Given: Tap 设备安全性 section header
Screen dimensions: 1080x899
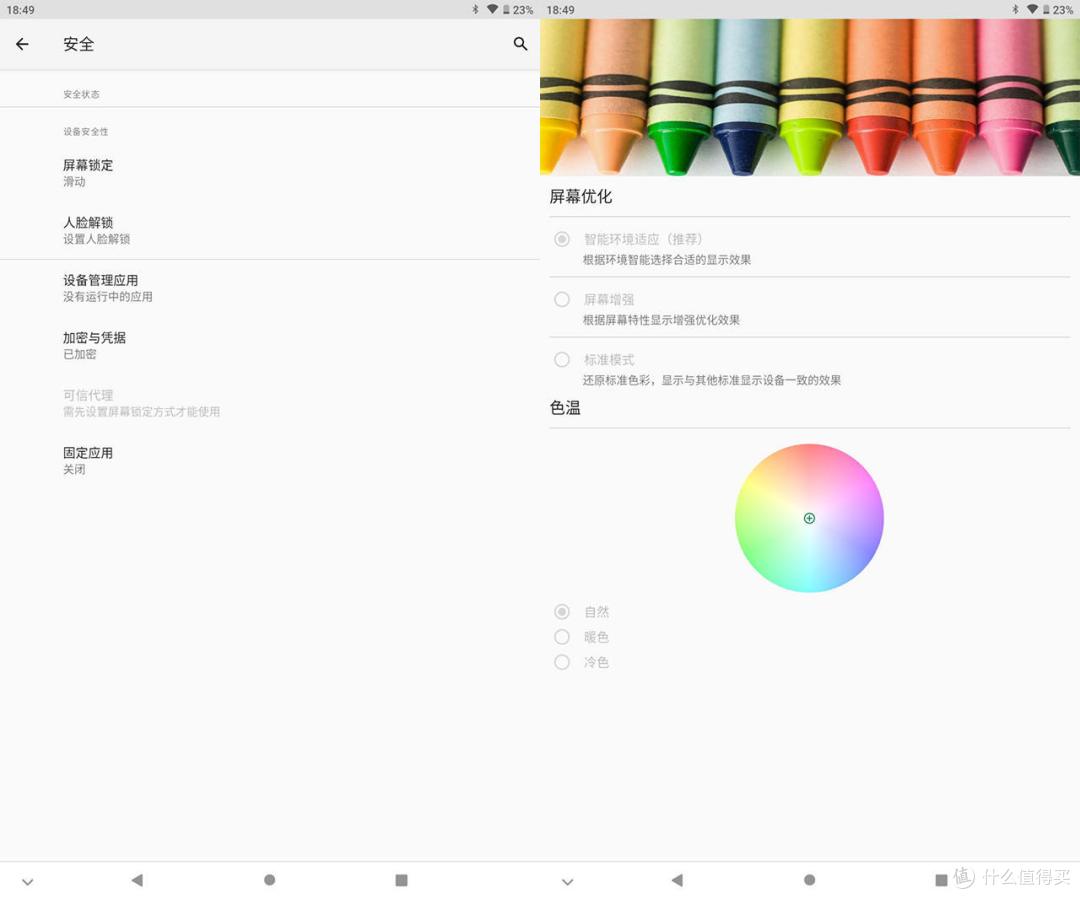Looking at the screenshot, I should 85,132.
